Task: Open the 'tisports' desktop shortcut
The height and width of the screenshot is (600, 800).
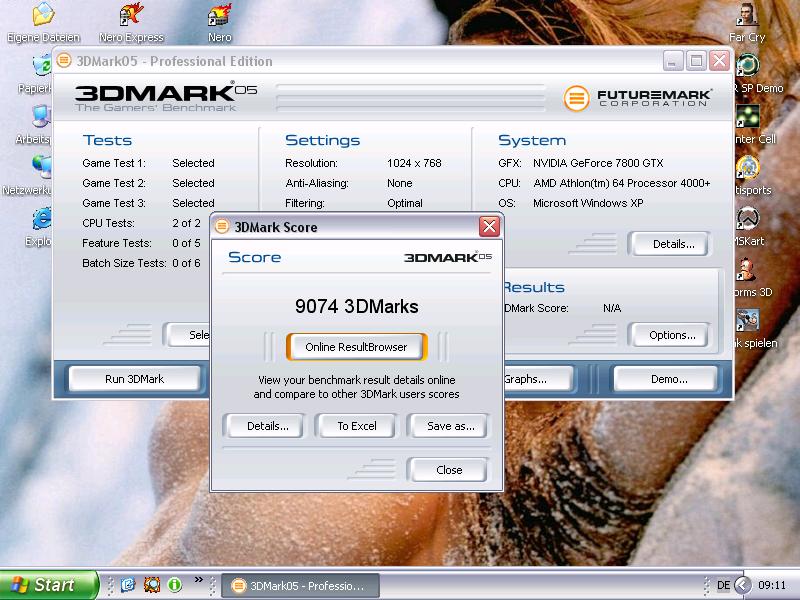Action: click(753, 176)
